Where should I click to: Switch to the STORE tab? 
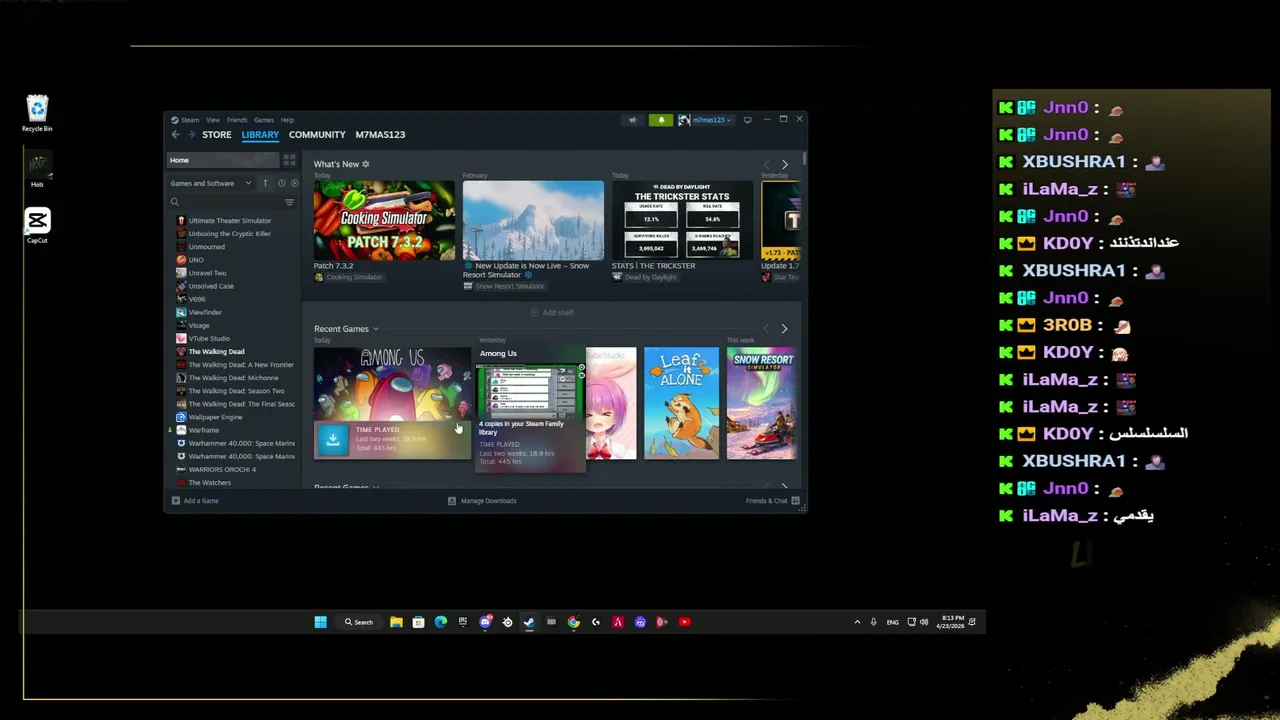[216, 135]
